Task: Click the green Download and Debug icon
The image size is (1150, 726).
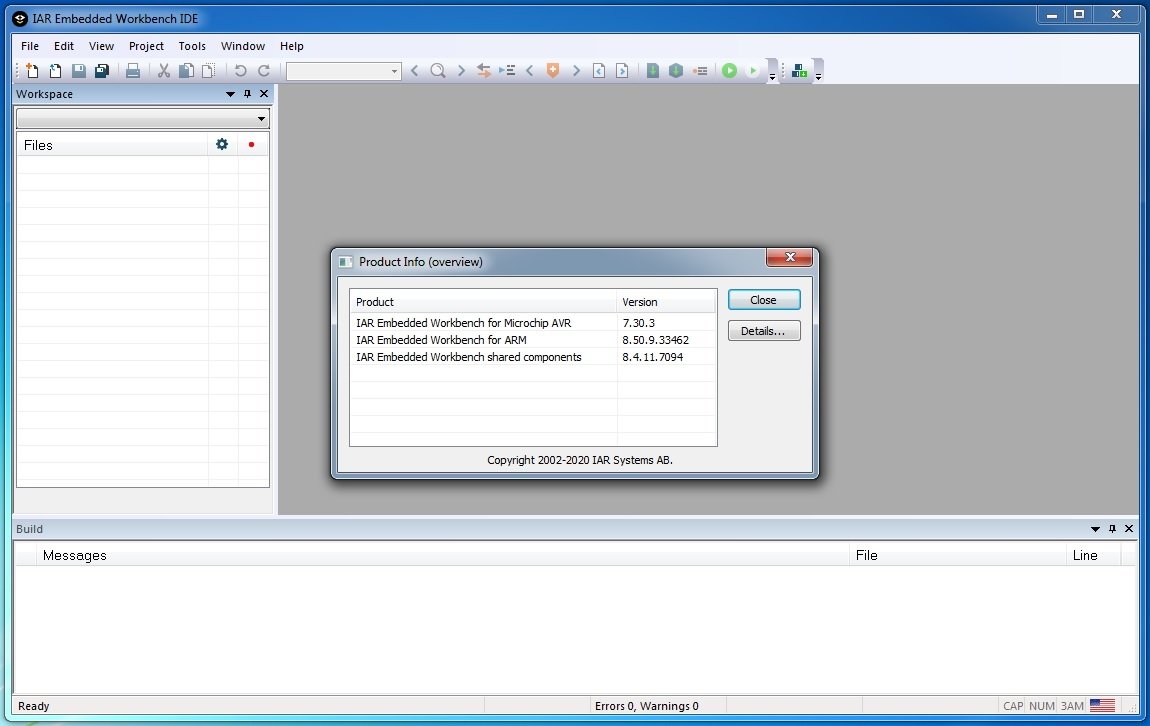Action: 729,71
